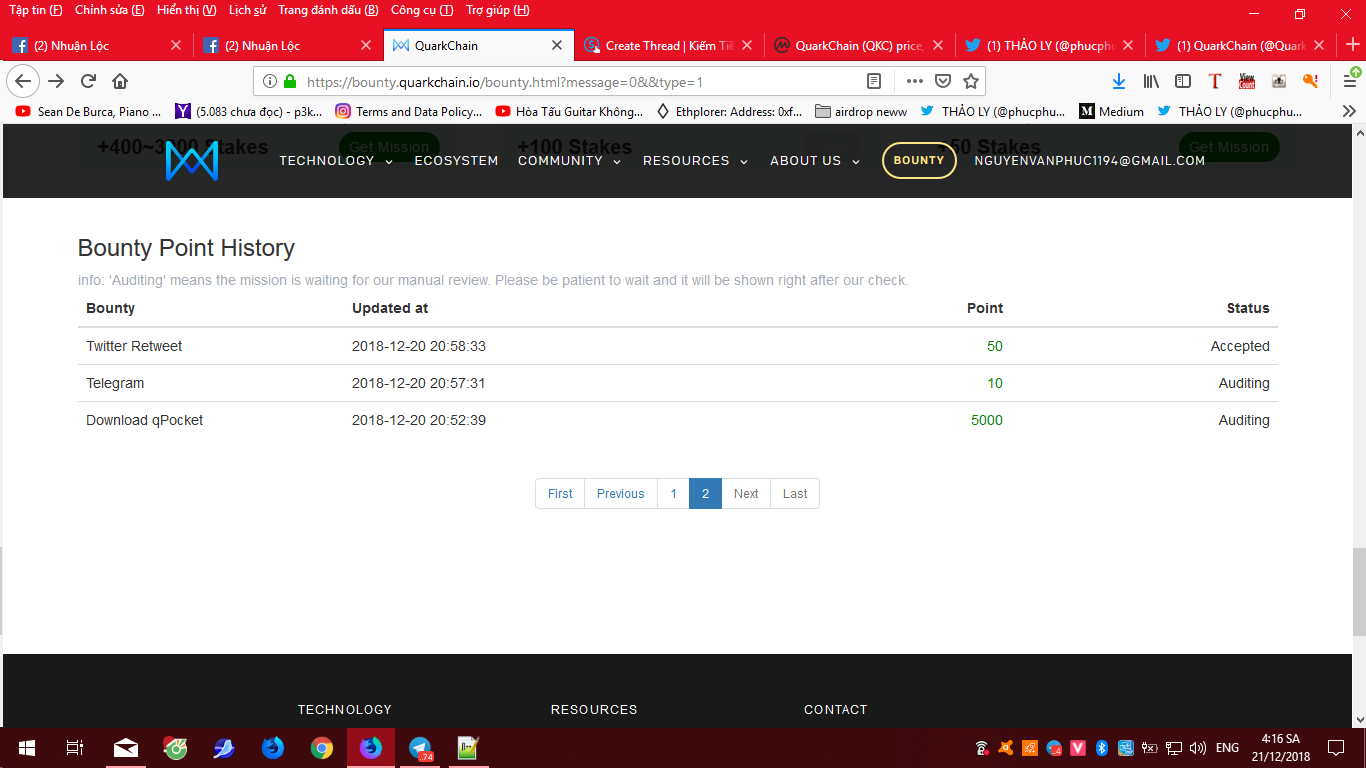Screen dimensions: 1366x768
Task: Open the browser home page
Action: coord(120,81)
